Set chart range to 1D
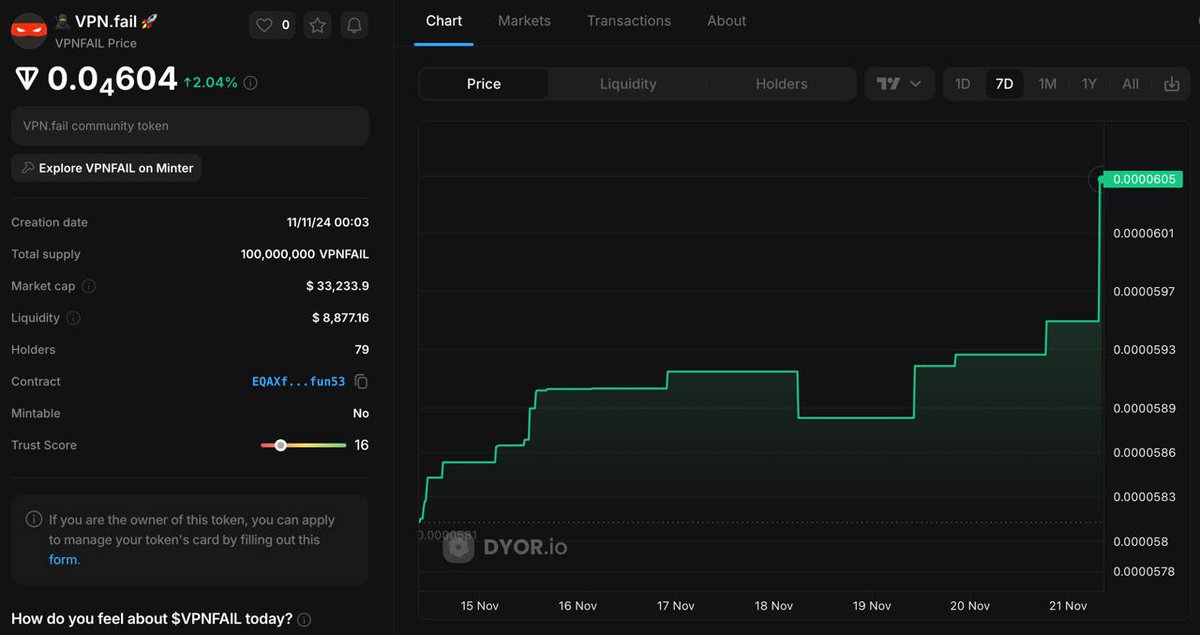1200x635 pixels. pyautogui.click(x=962, y=84)
